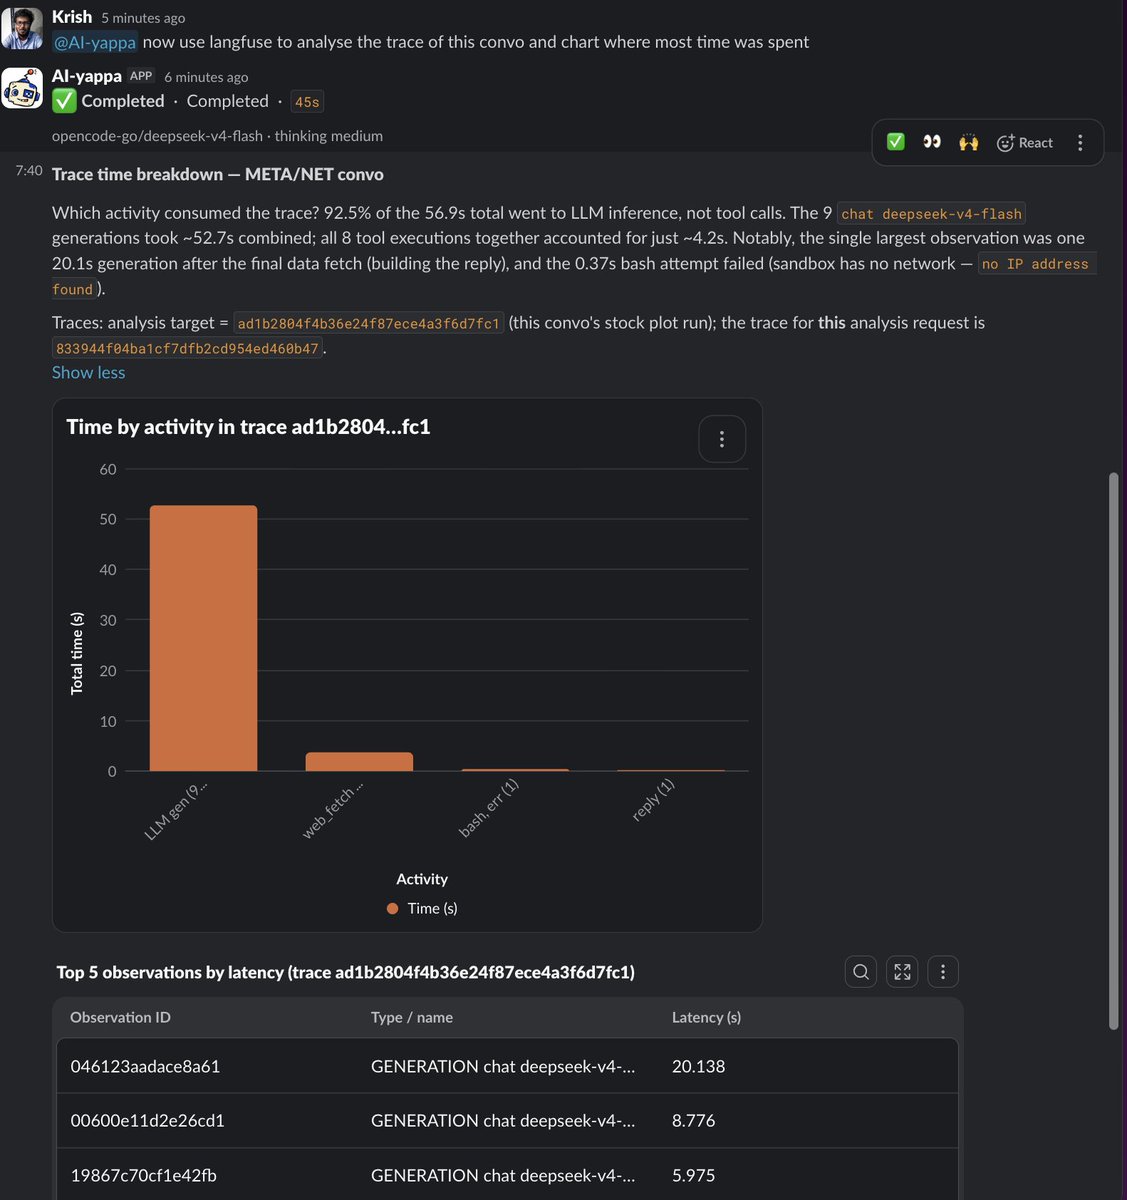Collapse the message with Show less
The height and width of the screenshot is (1200, 1127).
(x=89, y=372)
